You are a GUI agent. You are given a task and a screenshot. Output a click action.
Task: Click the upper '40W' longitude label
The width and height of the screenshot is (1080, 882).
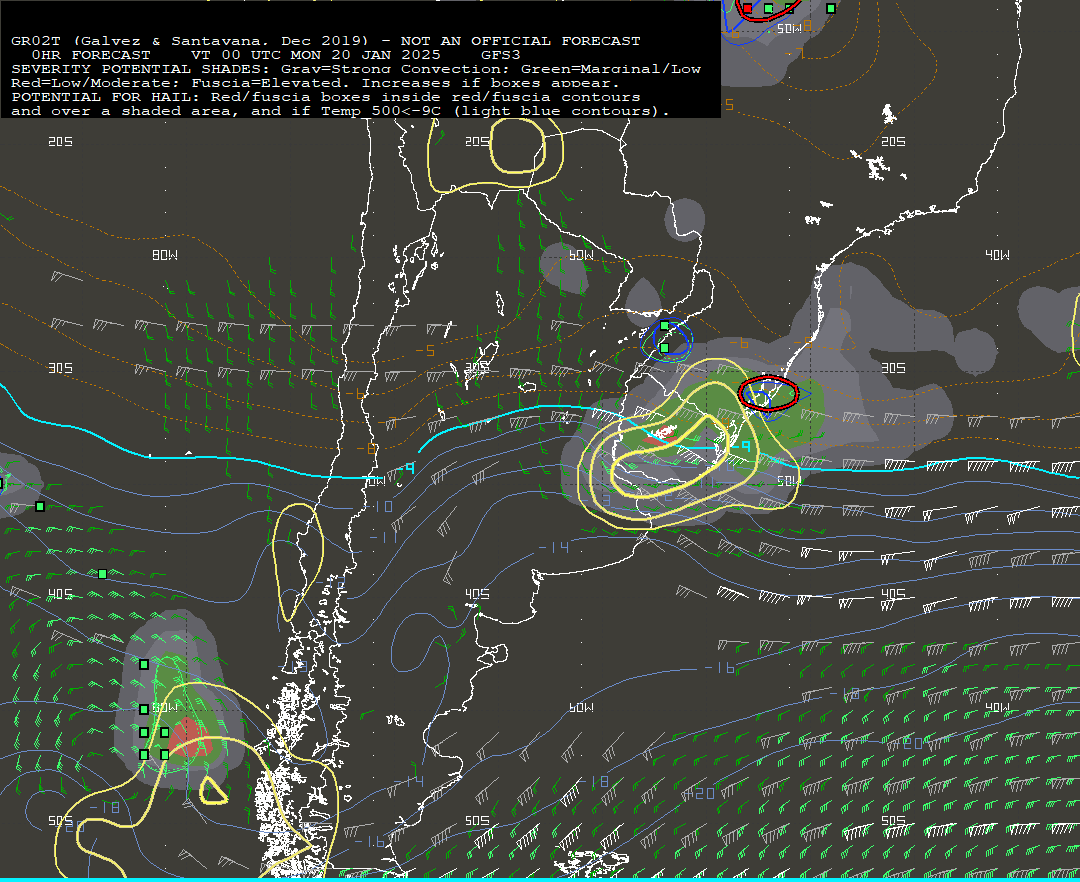(x=997, y=255)
